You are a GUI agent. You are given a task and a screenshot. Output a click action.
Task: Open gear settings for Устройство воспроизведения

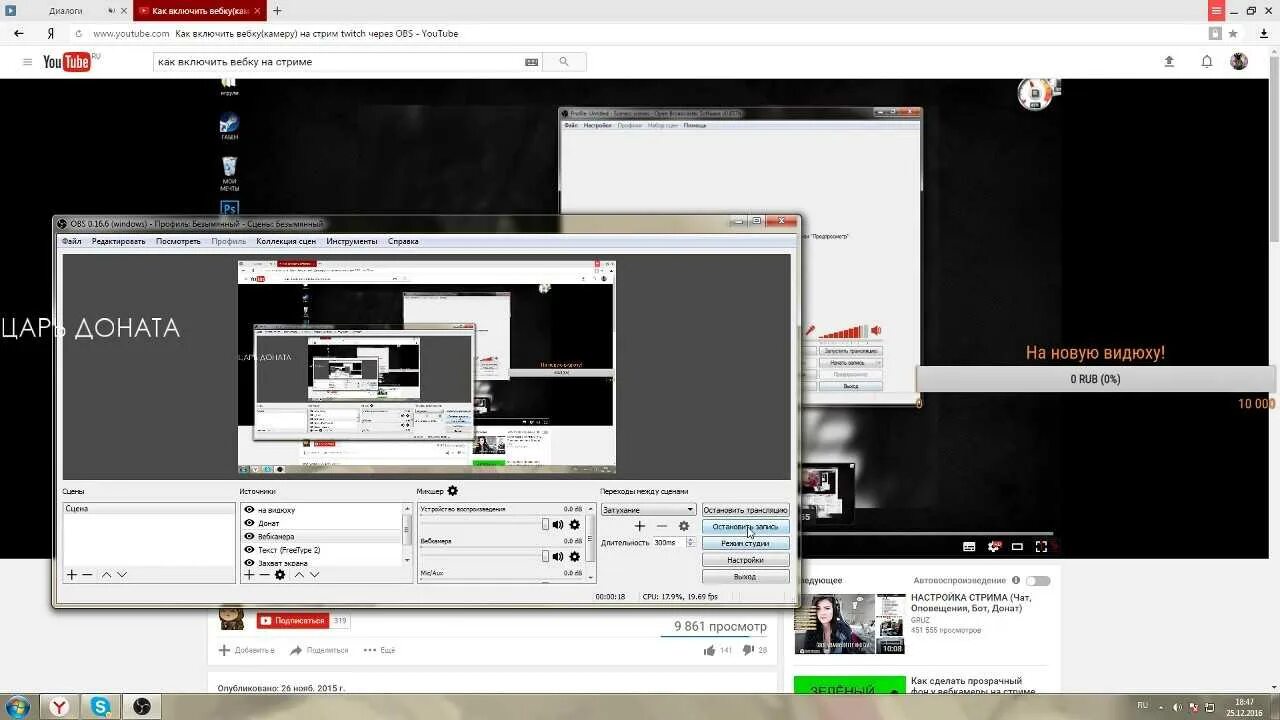click(x=574, y=525)
